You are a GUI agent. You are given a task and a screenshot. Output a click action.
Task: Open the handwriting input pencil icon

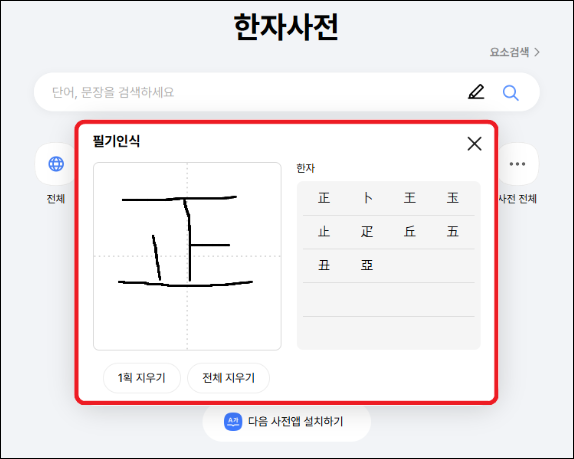pyautogui.click(x=476, y=92)
